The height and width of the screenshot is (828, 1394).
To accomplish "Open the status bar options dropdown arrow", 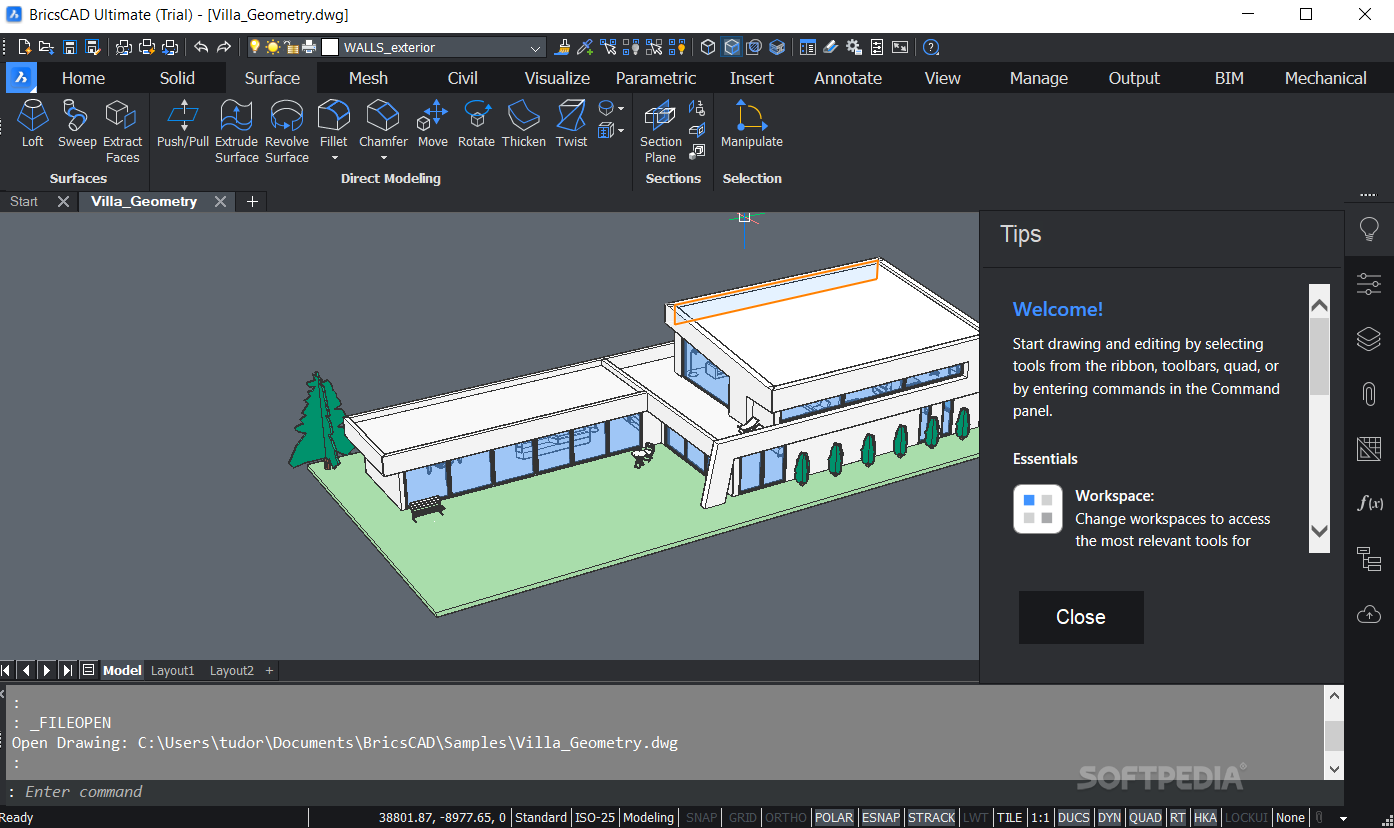I will tap(1344, 818).
